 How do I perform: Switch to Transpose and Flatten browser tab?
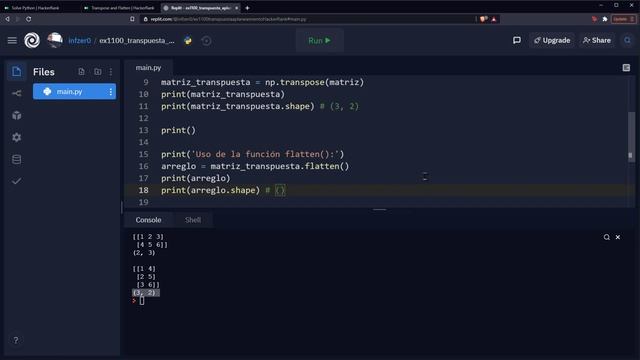pos(122,8)
